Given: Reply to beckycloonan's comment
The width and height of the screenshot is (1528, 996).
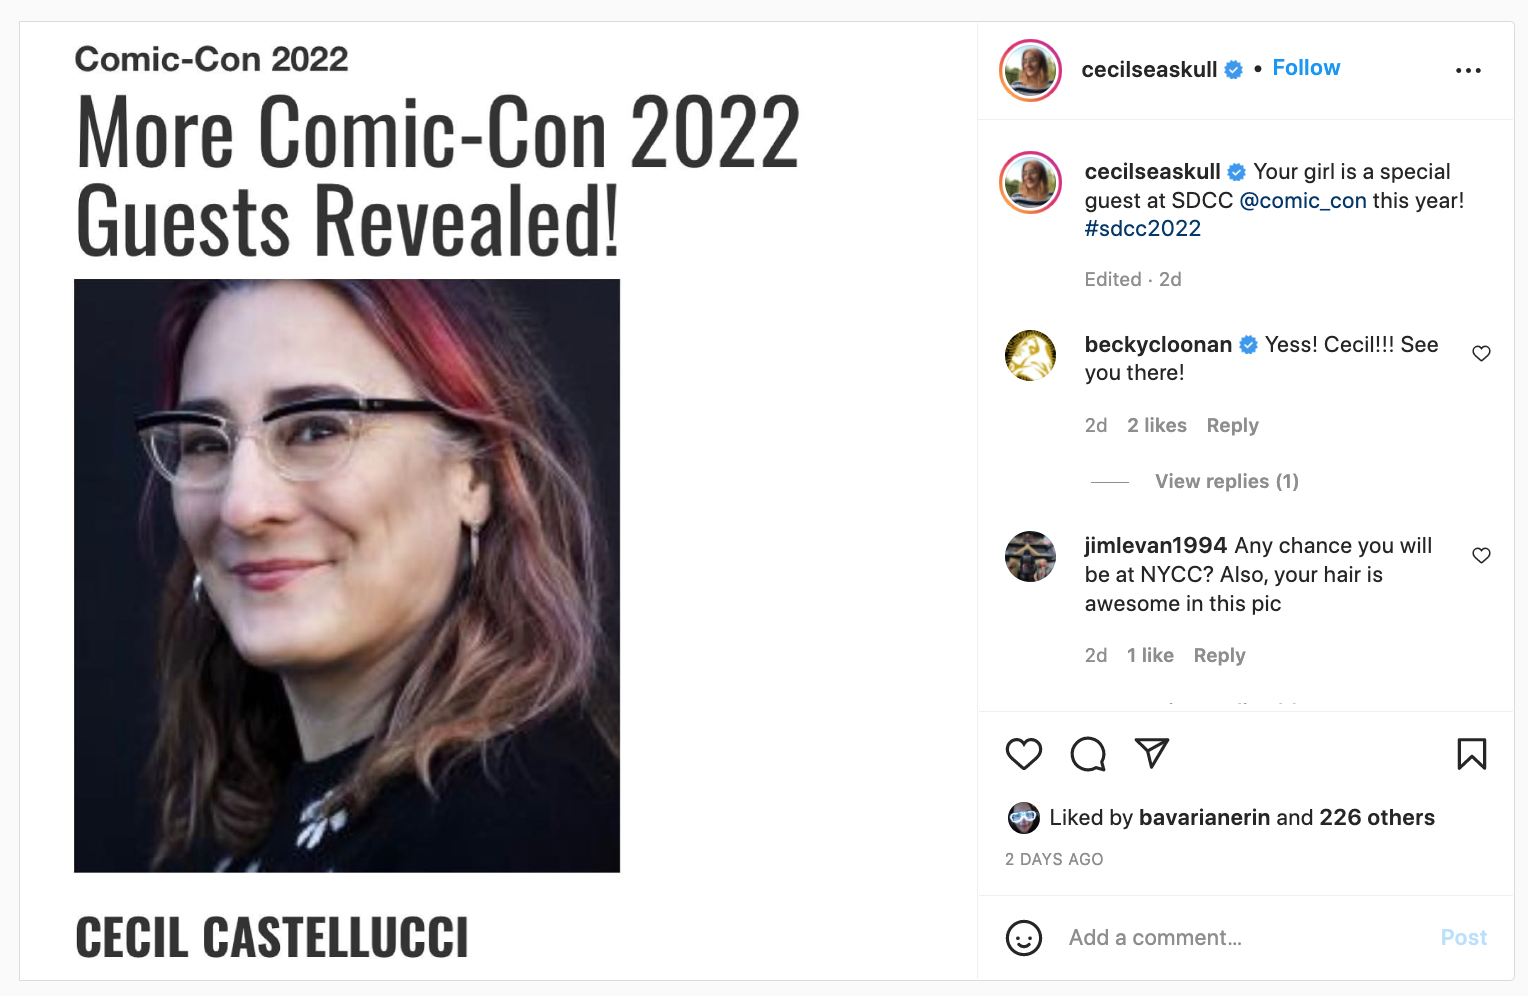Looking at the screenshot, I should (1232, 425).
